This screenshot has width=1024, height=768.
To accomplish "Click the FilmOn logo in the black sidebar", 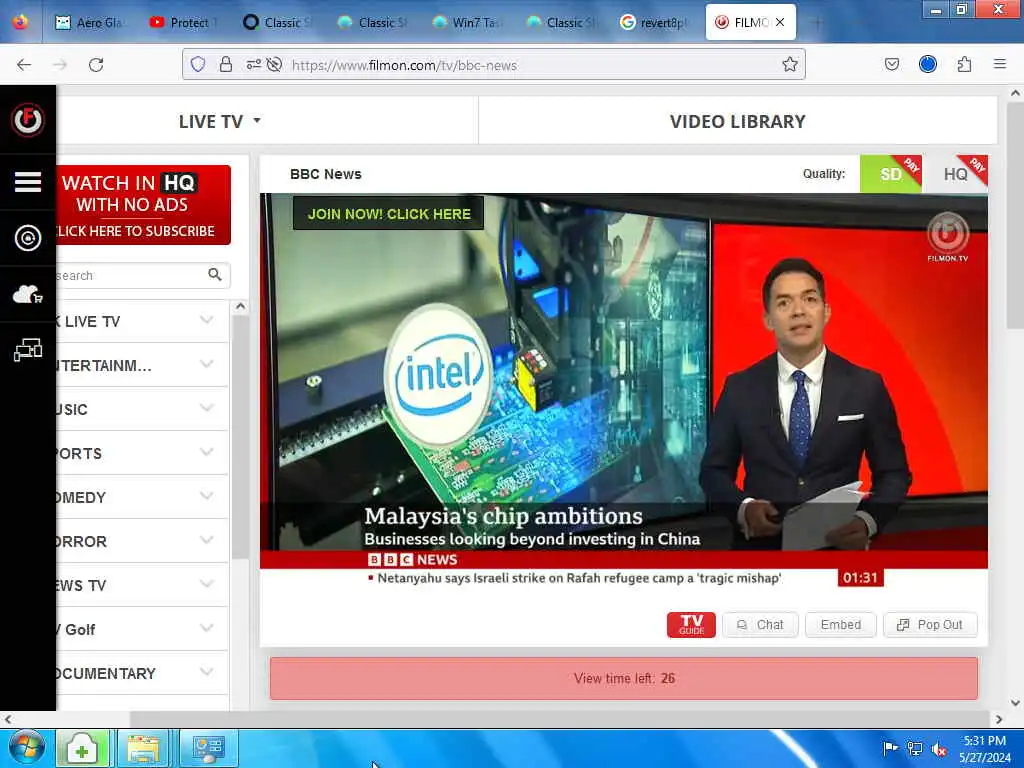I will tap(27, 120).
